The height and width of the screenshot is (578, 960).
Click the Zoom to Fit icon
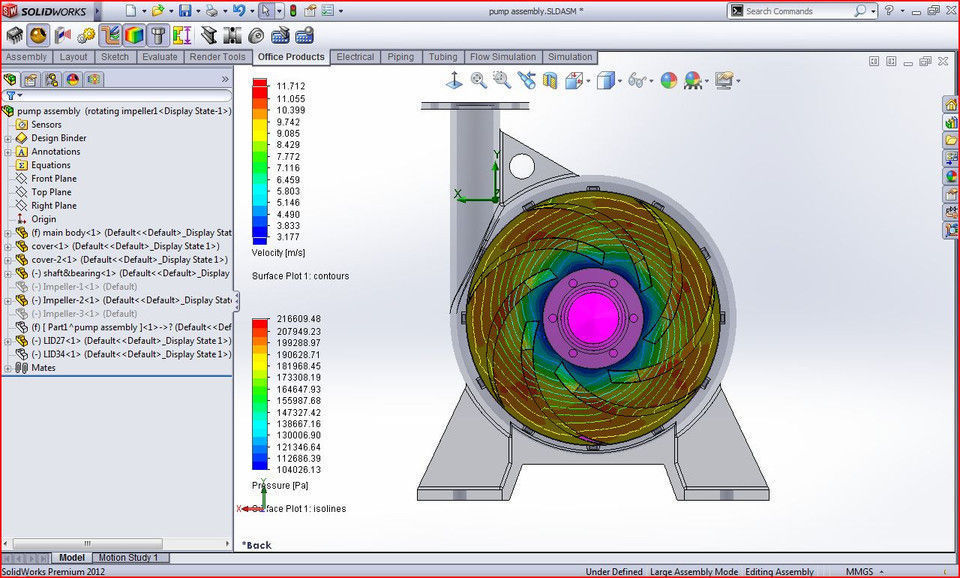pyautogui.click(x=478, y=80)
